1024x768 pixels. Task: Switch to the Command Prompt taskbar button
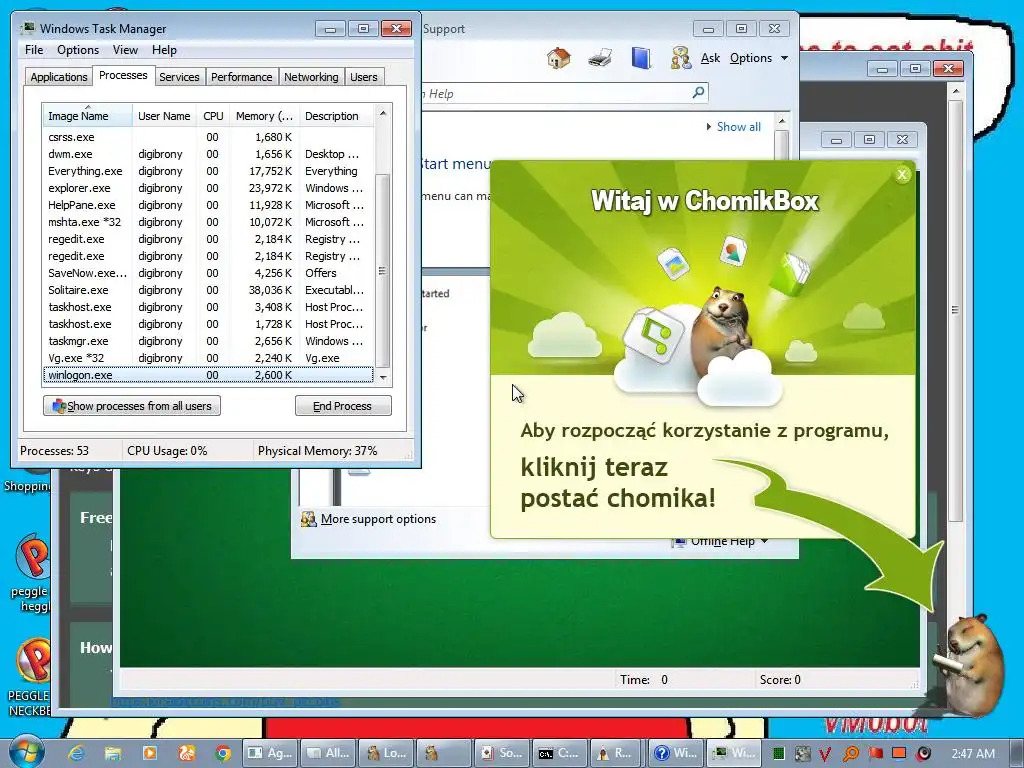tap(560, 753)
